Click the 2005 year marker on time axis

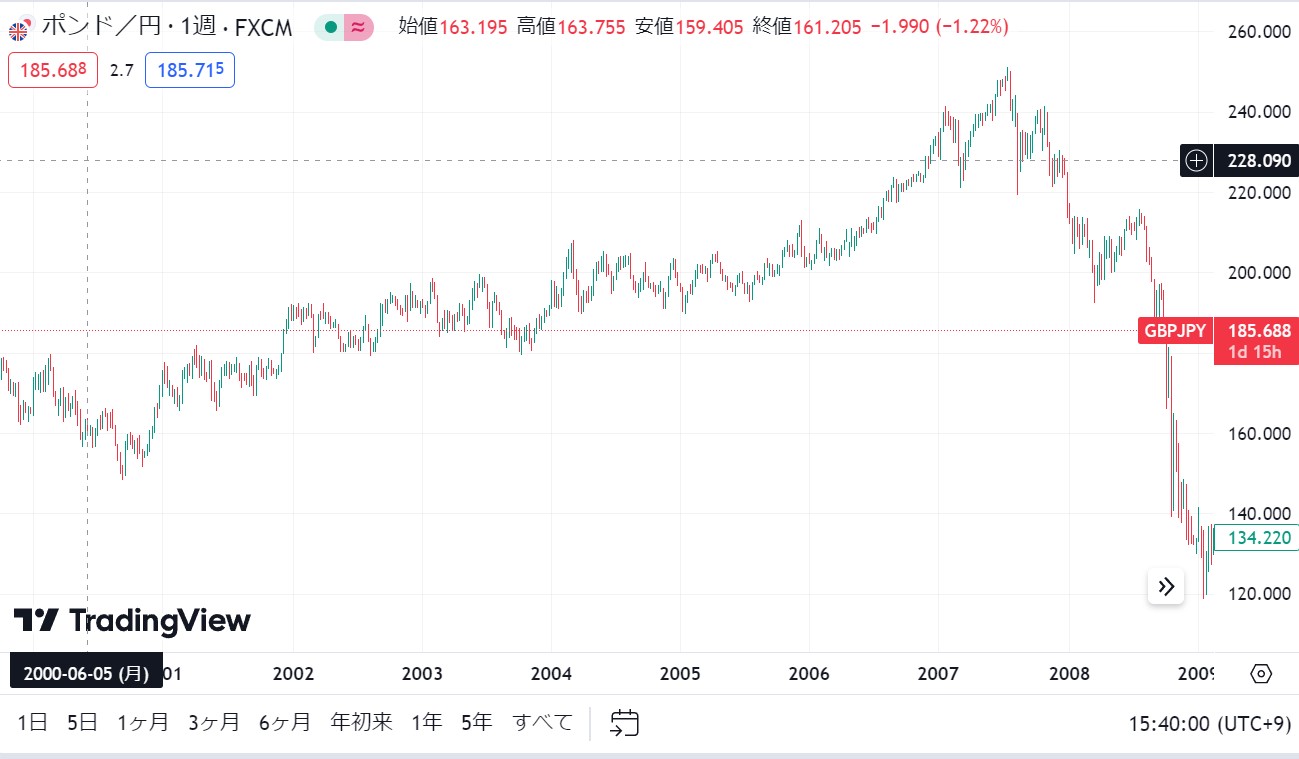tap(680, 673)
